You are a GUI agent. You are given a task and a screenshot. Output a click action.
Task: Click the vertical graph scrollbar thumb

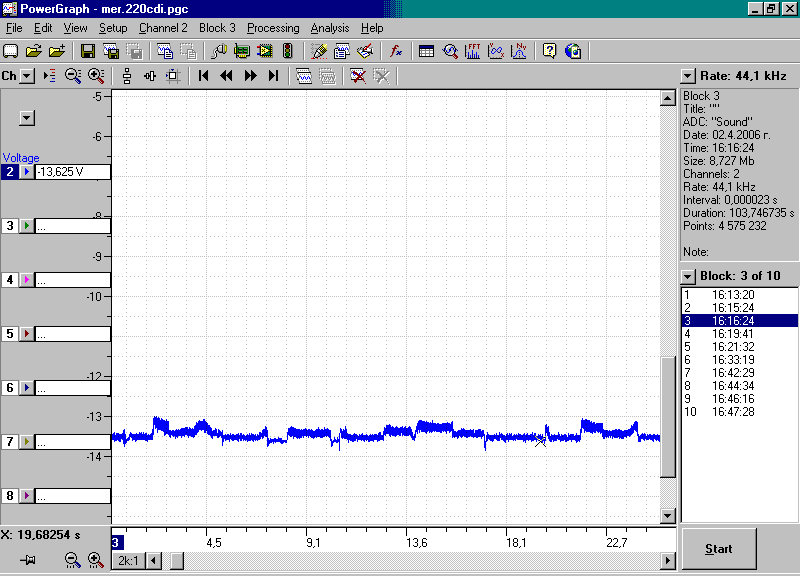[668, 417]
